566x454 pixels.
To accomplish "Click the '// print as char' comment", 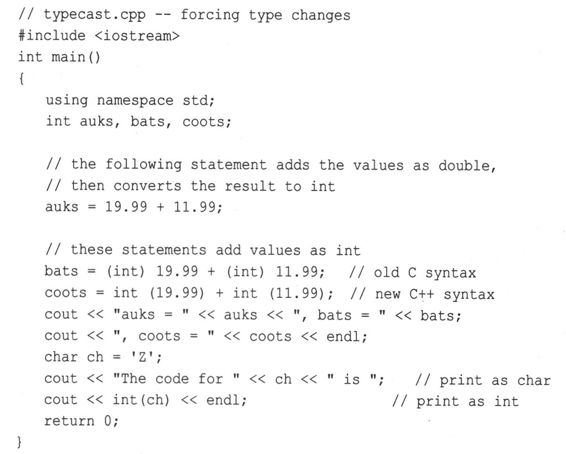I will click(x=483, y=380).
